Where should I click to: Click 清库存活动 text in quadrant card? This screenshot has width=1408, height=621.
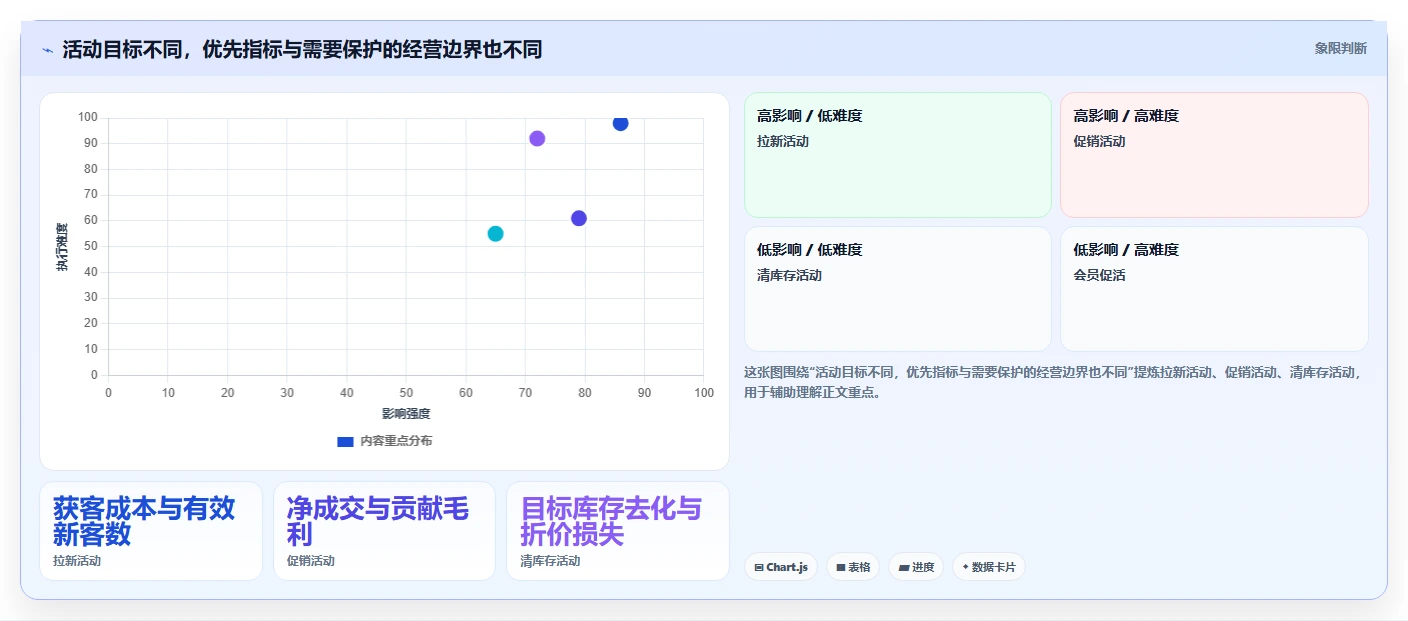coord(789,275)
